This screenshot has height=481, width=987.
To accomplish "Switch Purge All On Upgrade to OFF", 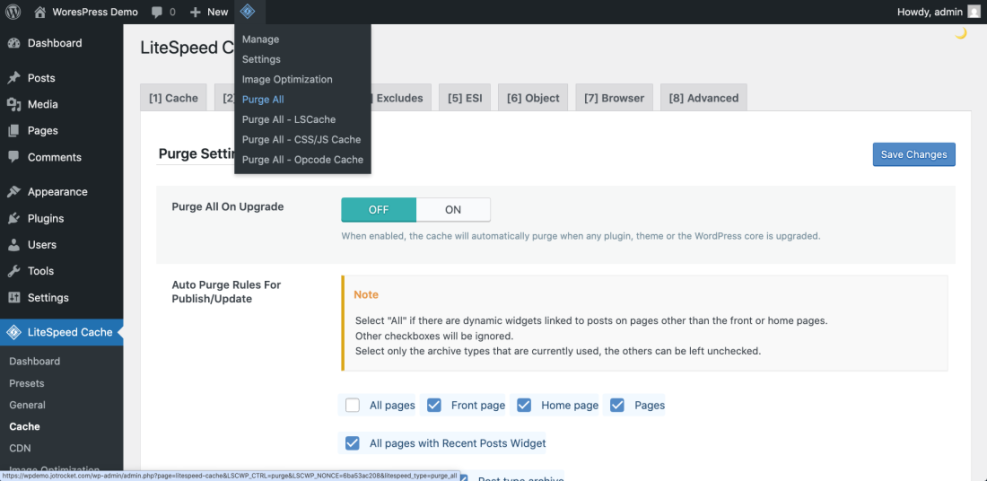I will (x=378, y=210).
